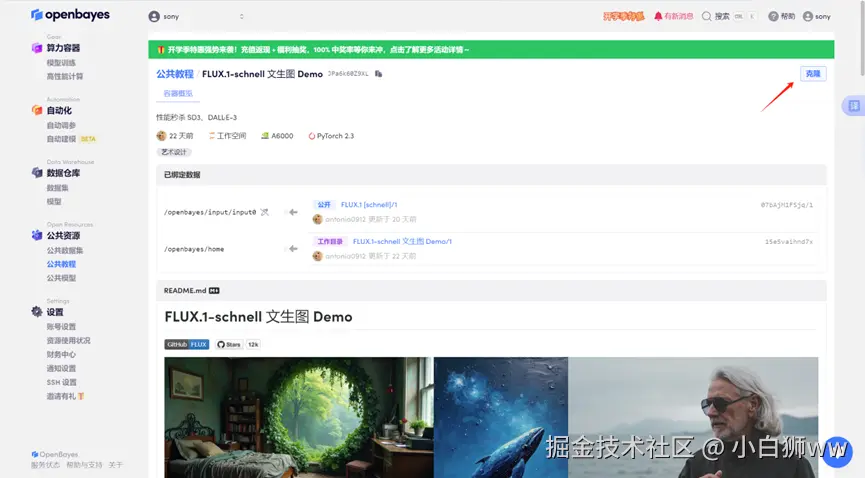This screenshot has height=478, width=865.
Task: Click 关于 footer link
Action: (115, 465)
